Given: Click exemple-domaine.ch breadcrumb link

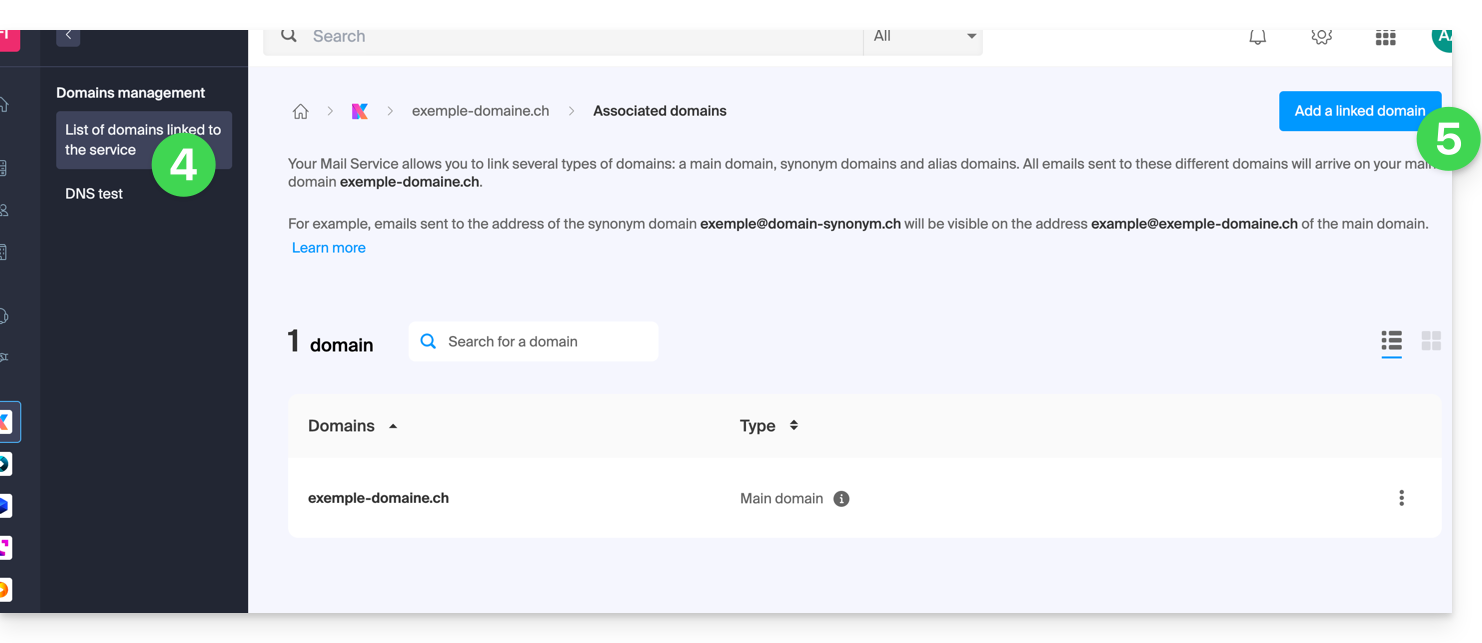Looking at the screenshot, I should (x=480, y=111).
